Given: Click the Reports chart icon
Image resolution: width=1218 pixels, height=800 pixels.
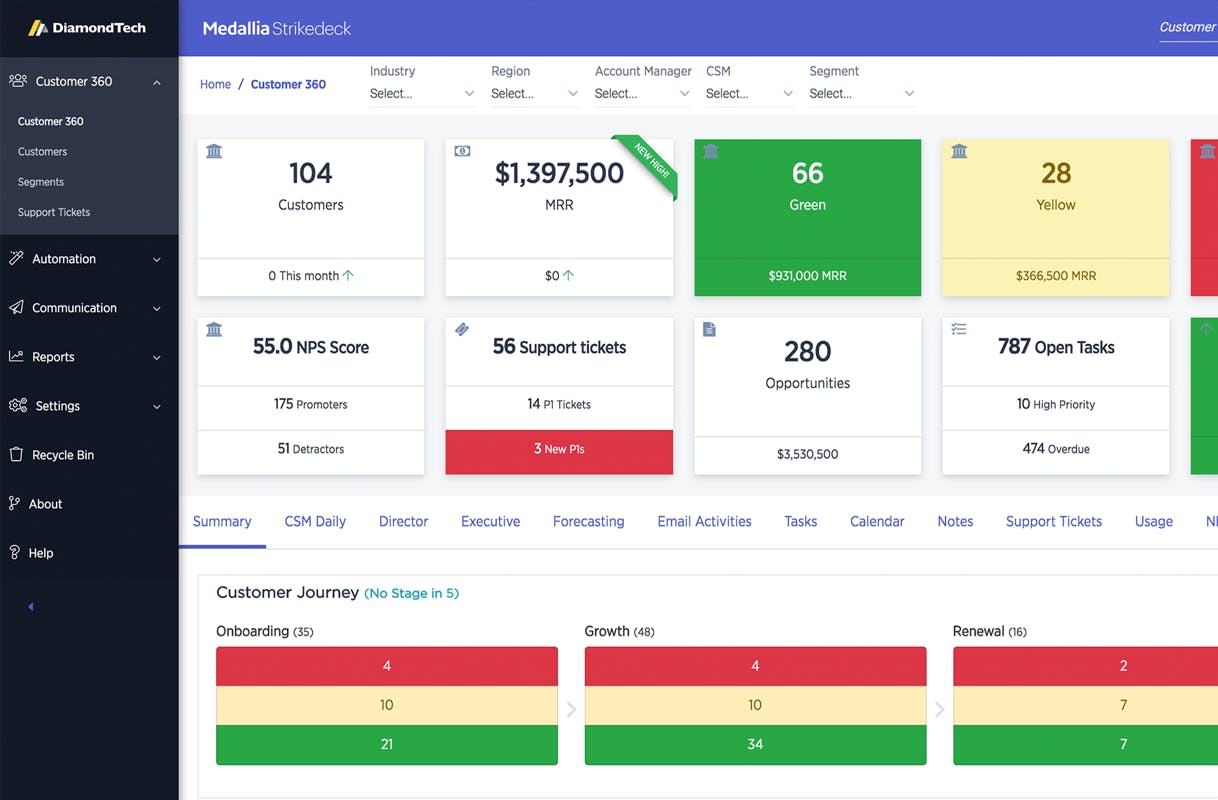Looking at the screenshot, I should click(16, 356).
